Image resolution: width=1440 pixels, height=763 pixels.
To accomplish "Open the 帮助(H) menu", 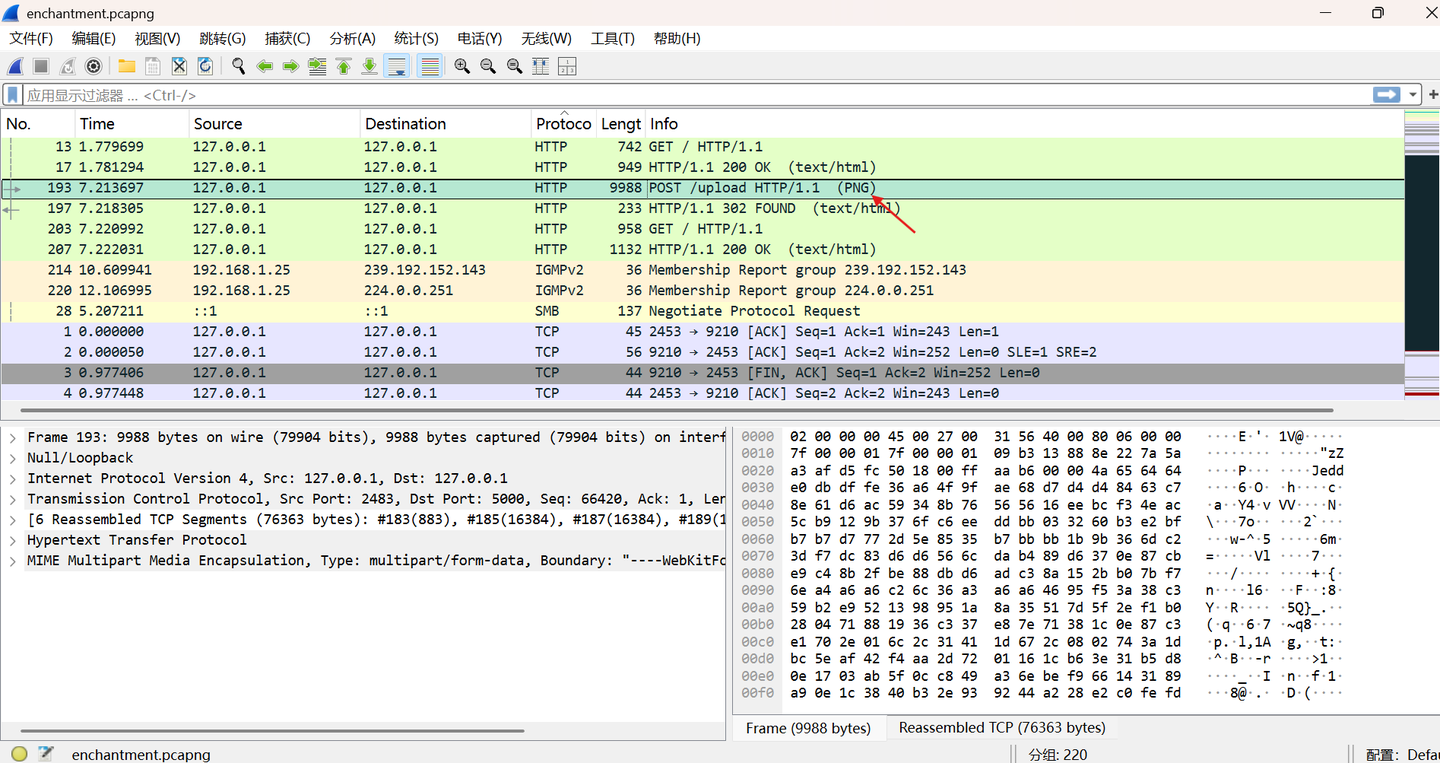I will point(676,38).
